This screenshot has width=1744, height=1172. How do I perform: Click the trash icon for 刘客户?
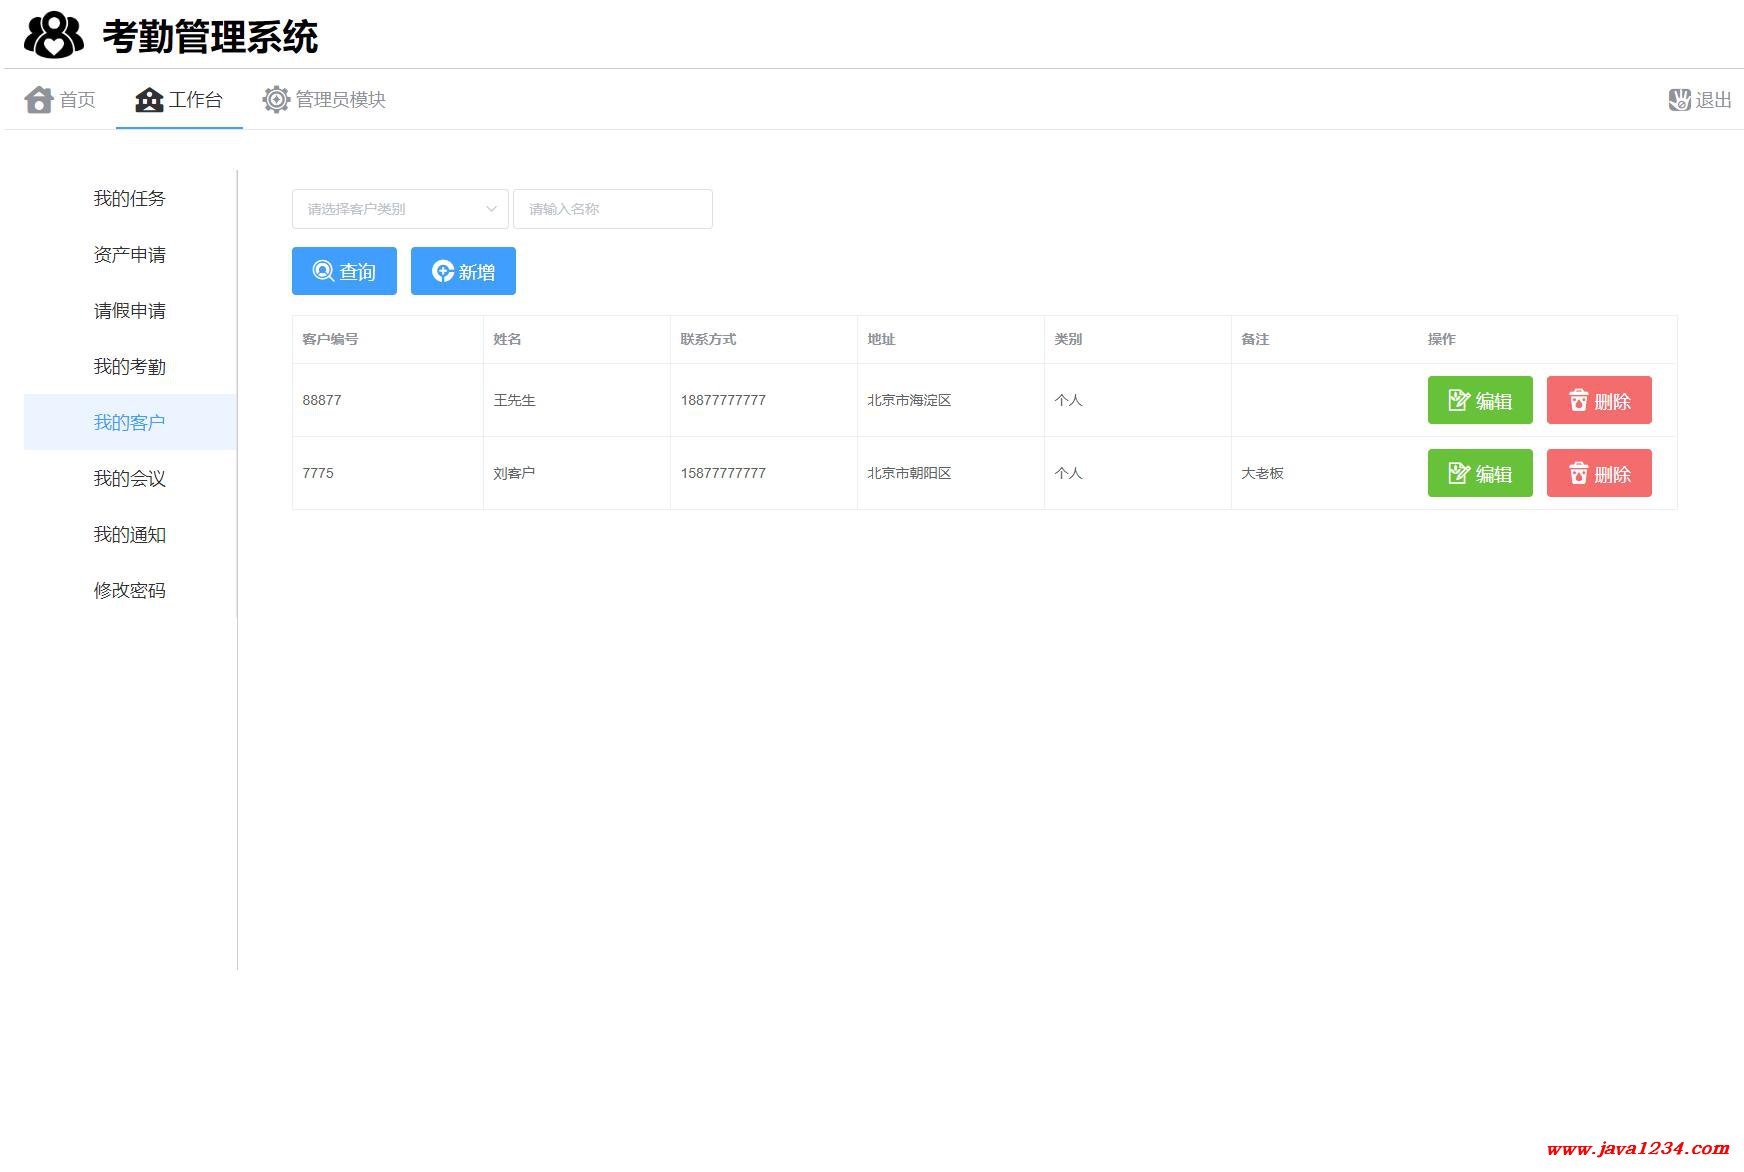coord(1578,473)
